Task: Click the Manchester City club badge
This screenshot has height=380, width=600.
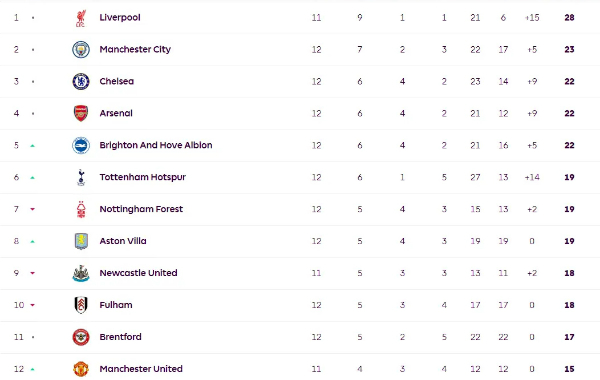Action: [81, 49]
